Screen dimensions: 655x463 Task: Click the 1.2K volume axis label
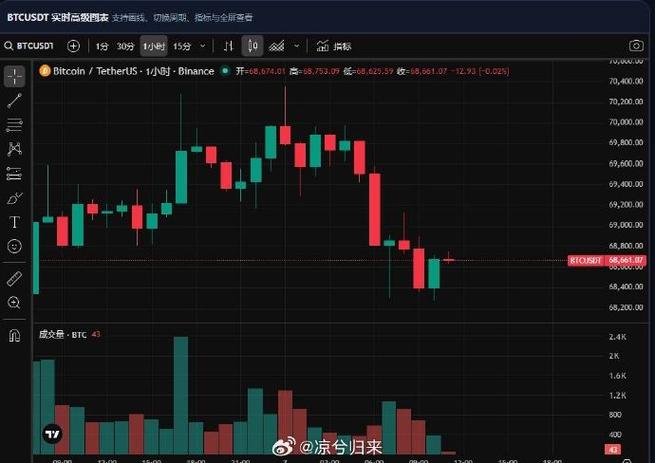(x=617, y=395)
